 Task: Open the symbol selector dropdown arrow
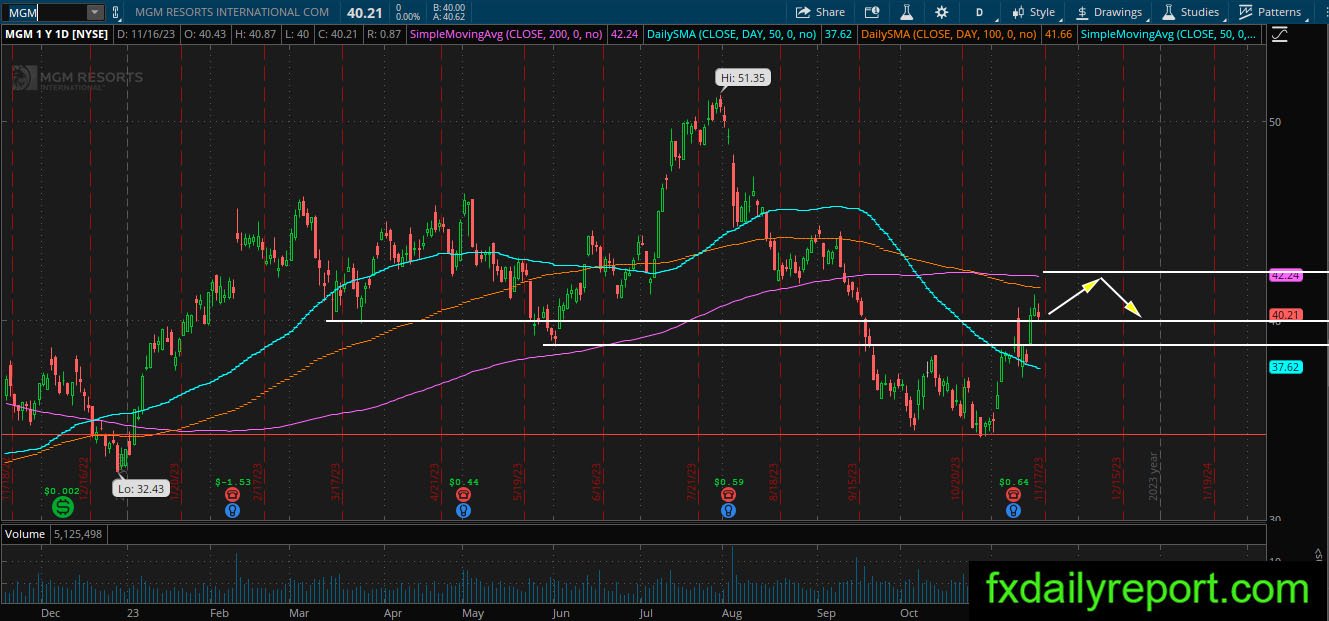point(95,12)
